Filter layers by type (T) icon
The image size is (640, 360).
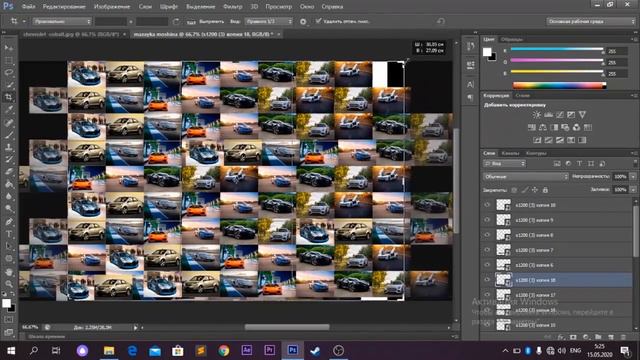[579, 164]
